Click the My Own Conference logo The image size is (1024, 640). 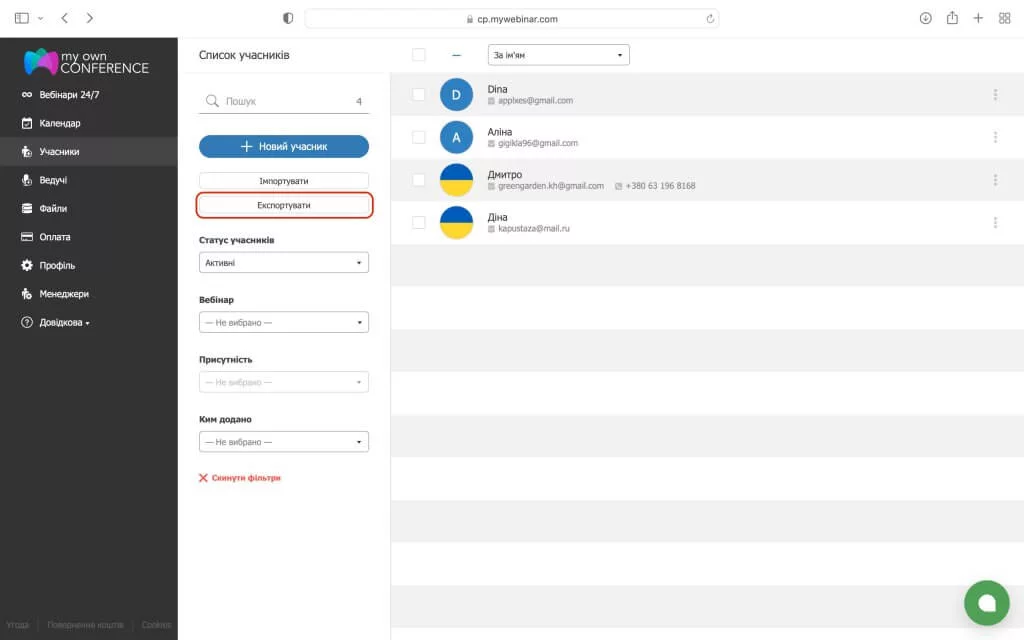(87, 62)
